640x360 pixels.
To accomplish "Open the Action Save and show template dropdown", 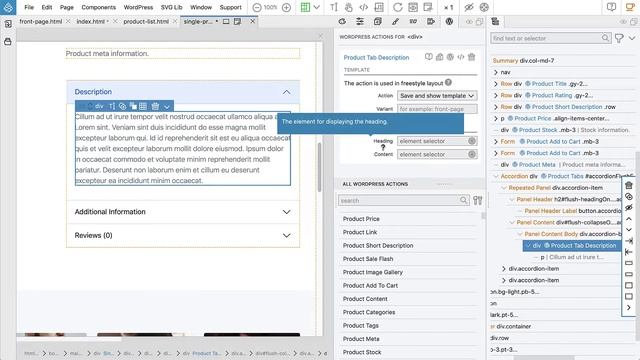I will [437, 96].
